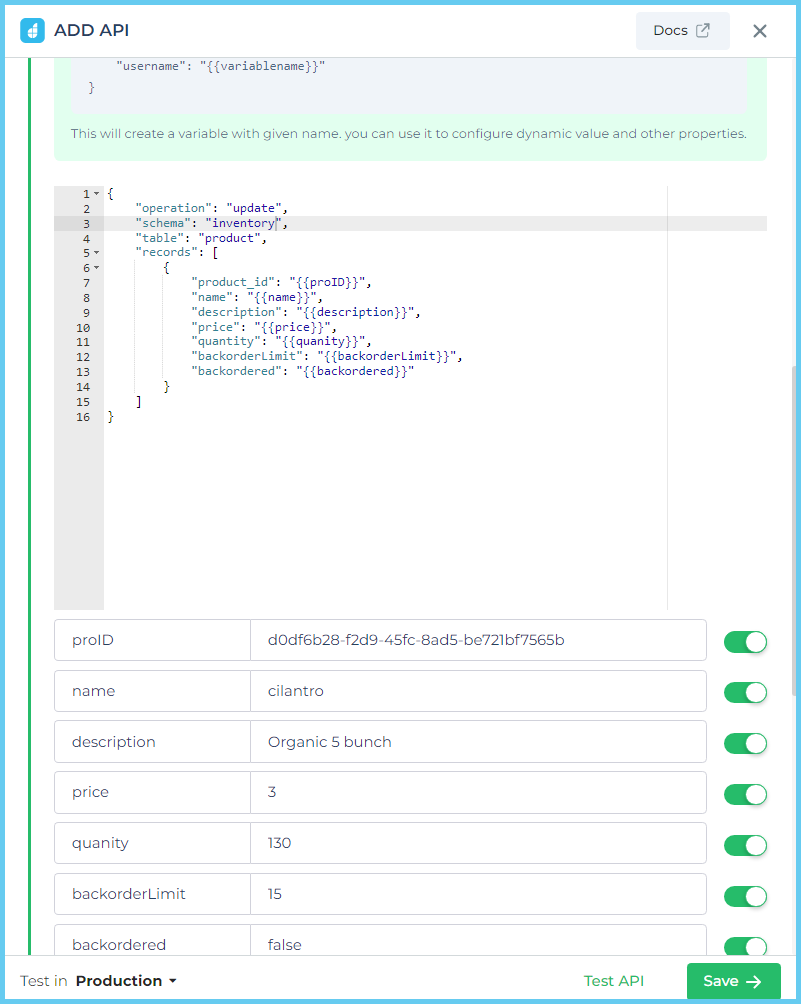Screen dimensions: 801x1004
Task: Switch off the price variable toggle
Action: coord(745,794)
